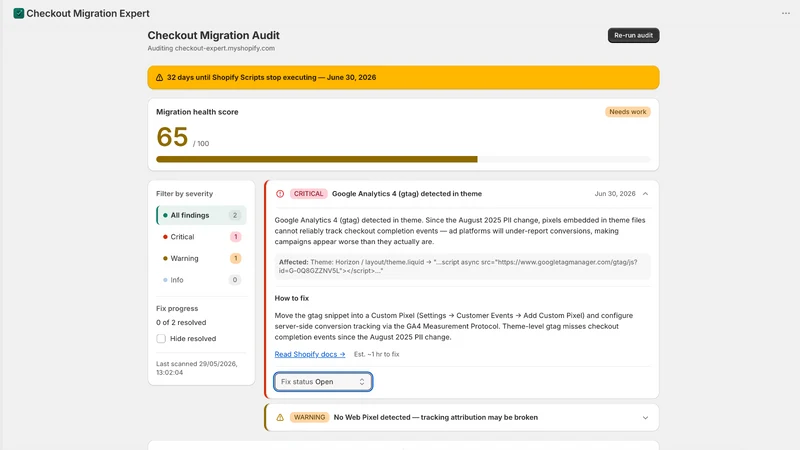The width and height of the screenshot is (800, 450).
Task: Click the CRITICAL severity badge
Action: tap(308, 194)
